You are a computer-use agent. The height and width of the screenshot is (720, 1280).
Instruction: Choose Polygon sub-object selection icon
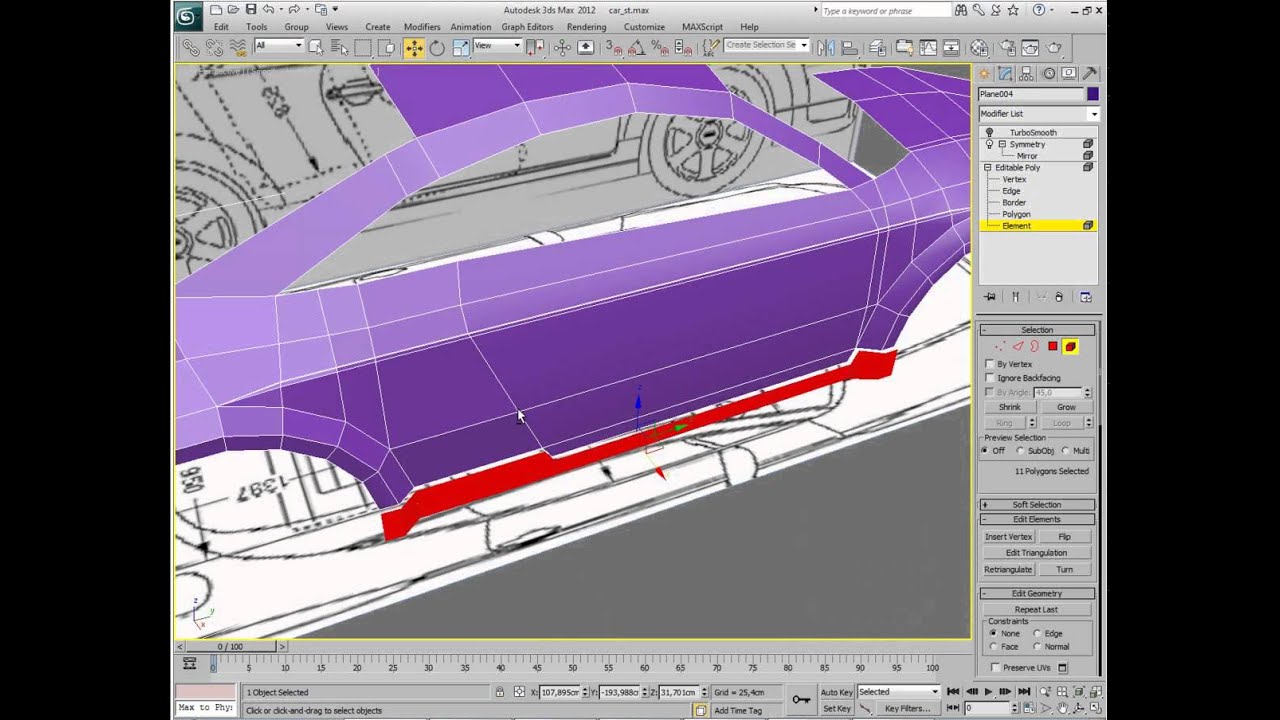pyautogui.click(x=1052, y=346)
